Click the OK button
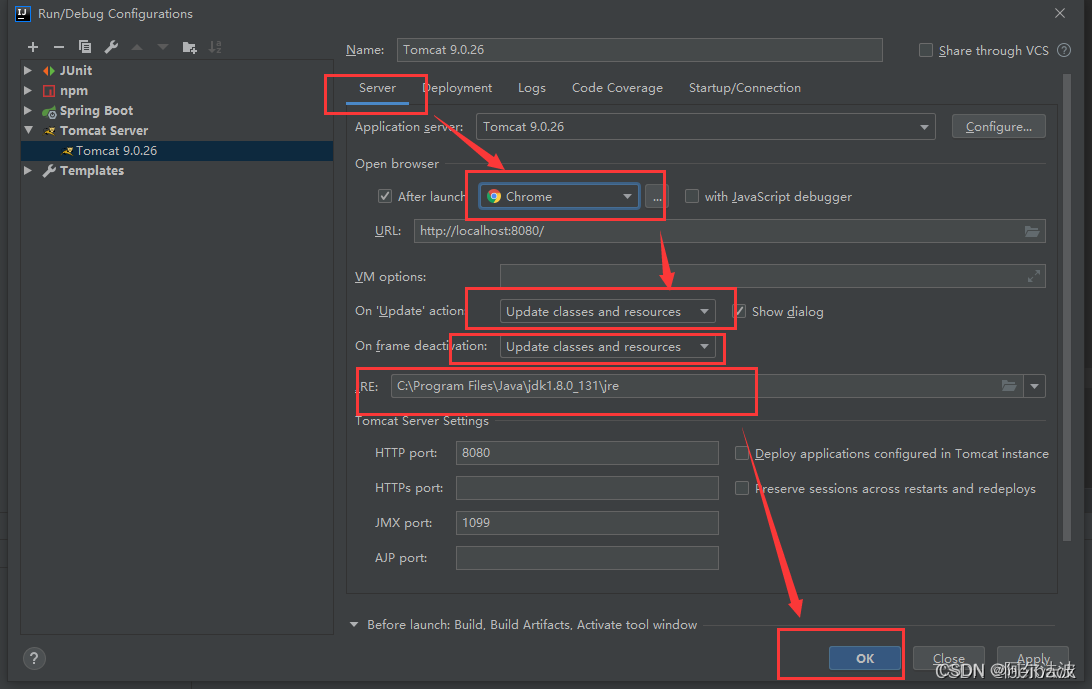This screenshot has height=689, width=1092. 864,658
